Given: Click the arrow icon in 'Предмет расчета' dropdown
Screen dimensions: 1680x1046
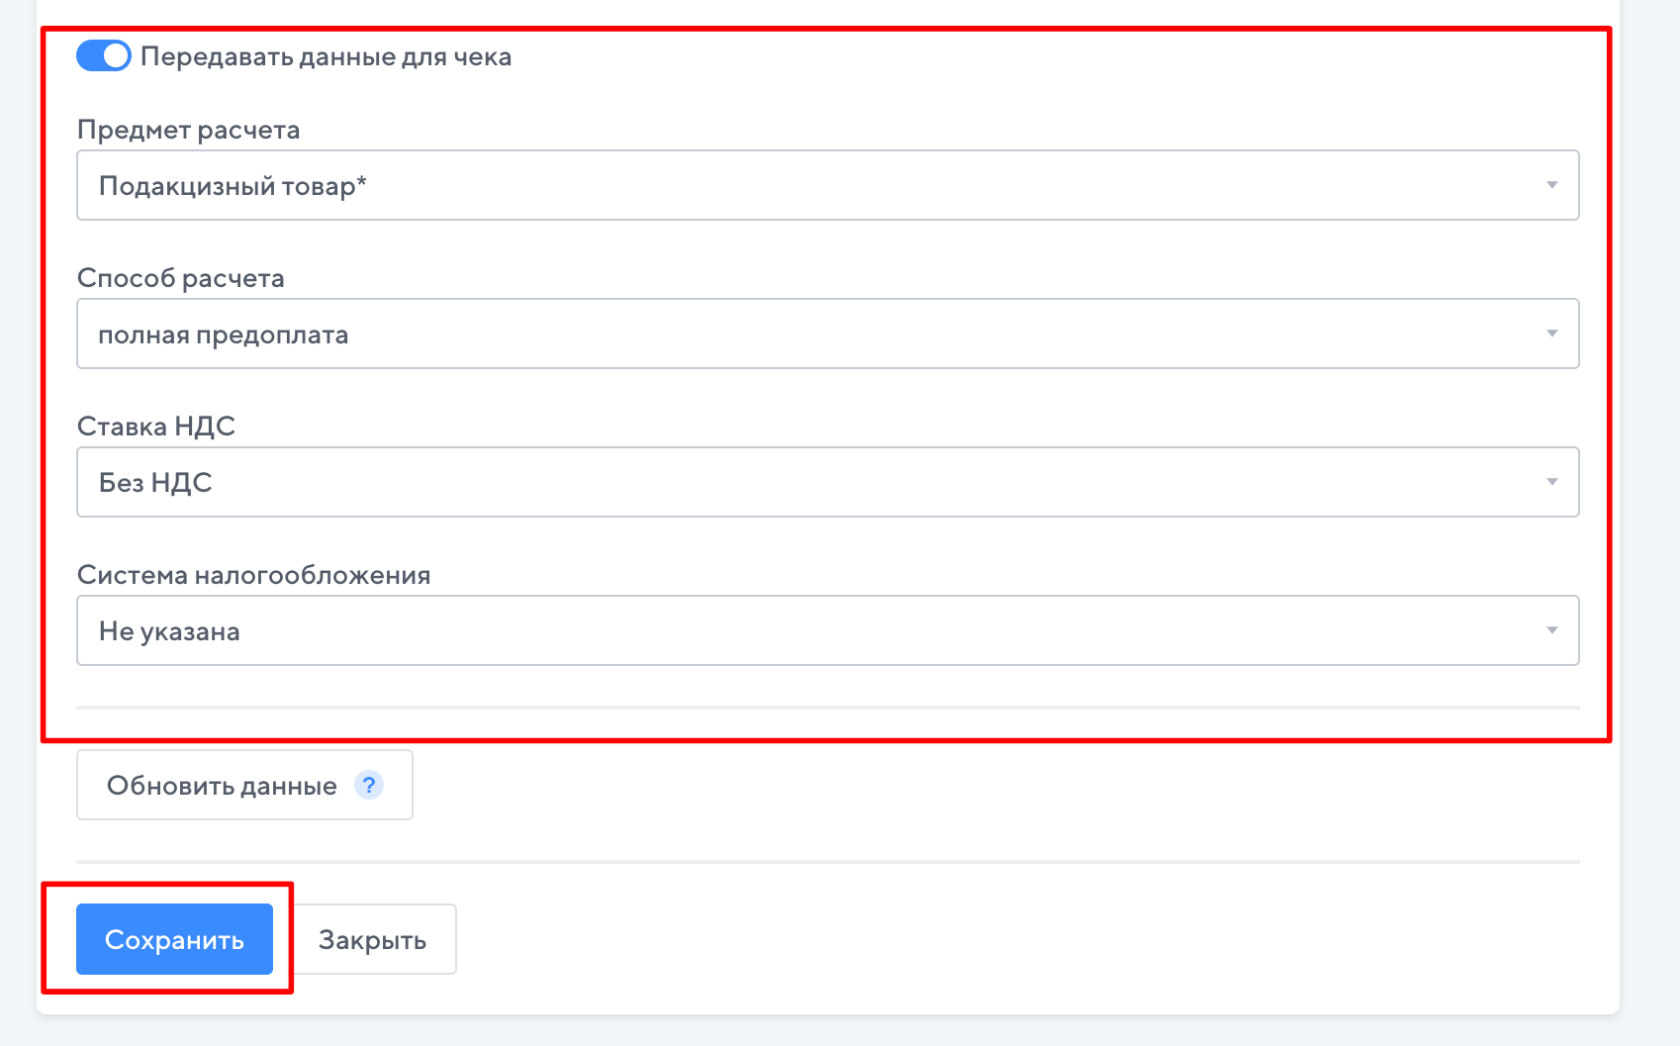Looking at the screenshot, I should pyautogui.click(x=1551, y=185).
